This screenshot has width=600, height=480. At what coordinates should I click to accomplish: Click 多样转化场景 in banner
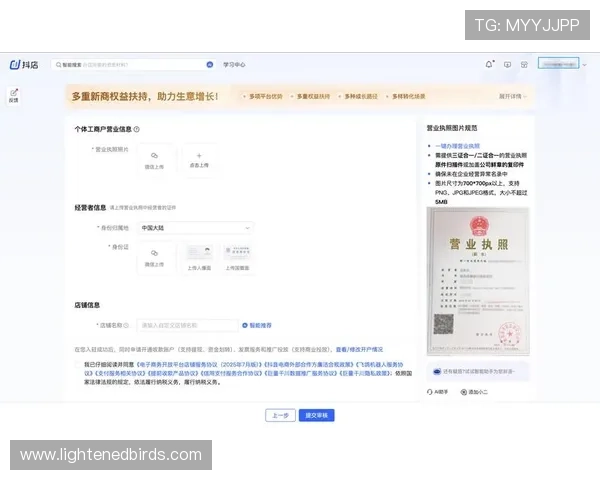[408, 96]
